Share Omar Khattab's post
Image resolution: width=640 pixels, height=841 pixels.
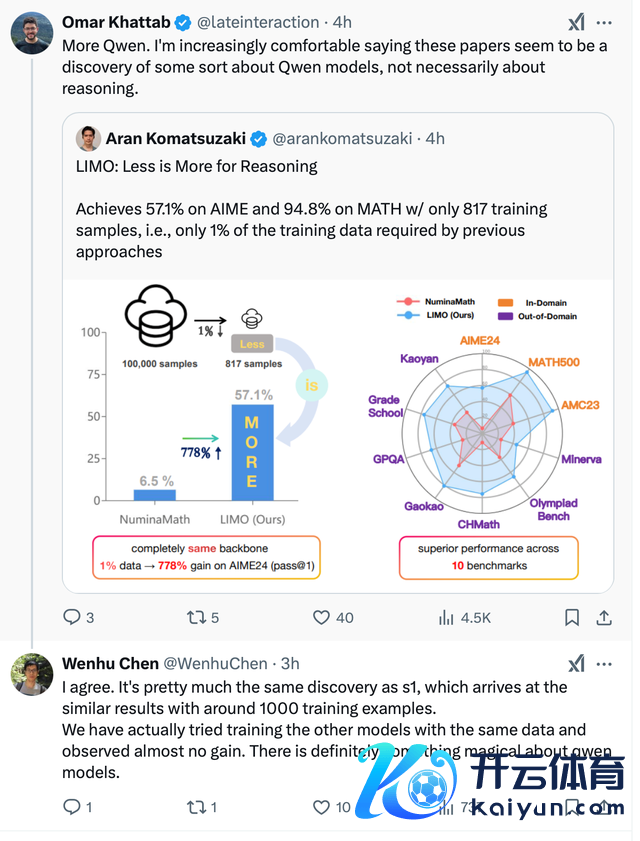point(604,618)
